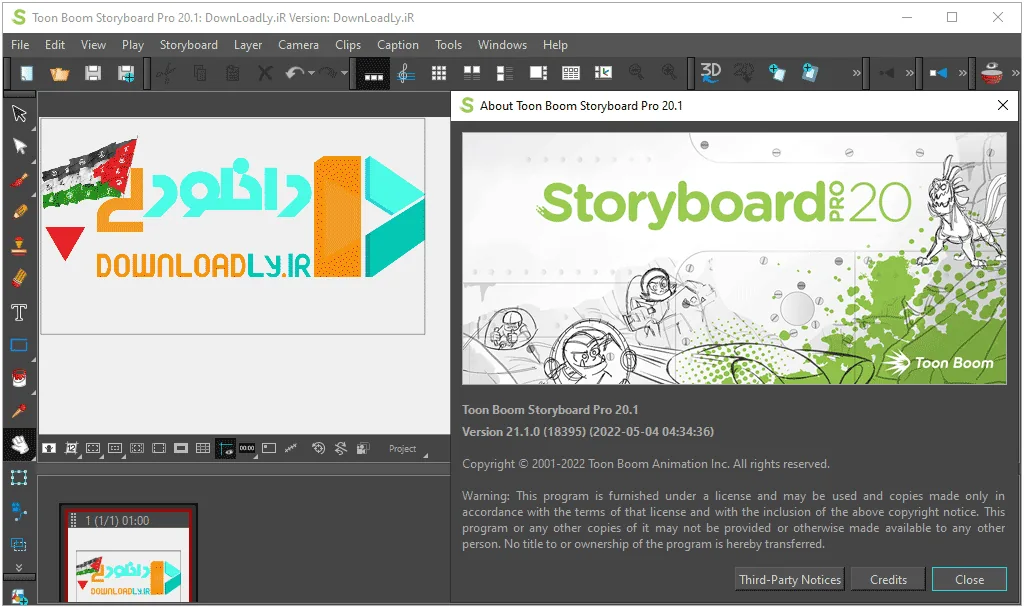This screenshot has width=1024, height=607.
Task: Click the red drum Pitch Mode icon
Action: tap(991, 73)
